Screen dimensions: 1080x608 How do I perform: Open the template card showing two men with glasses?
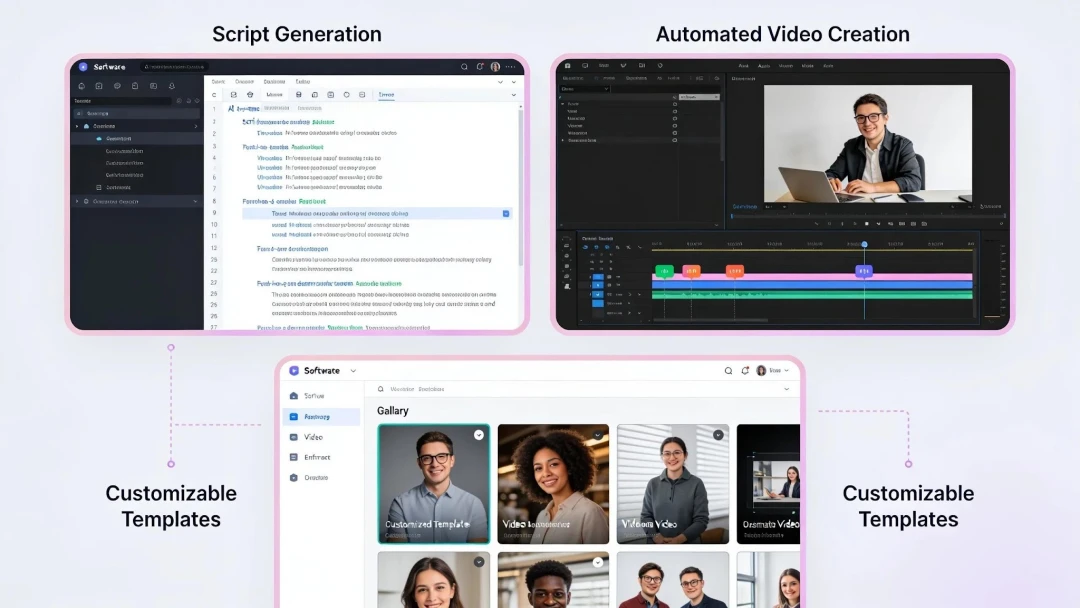pos(673,579)
